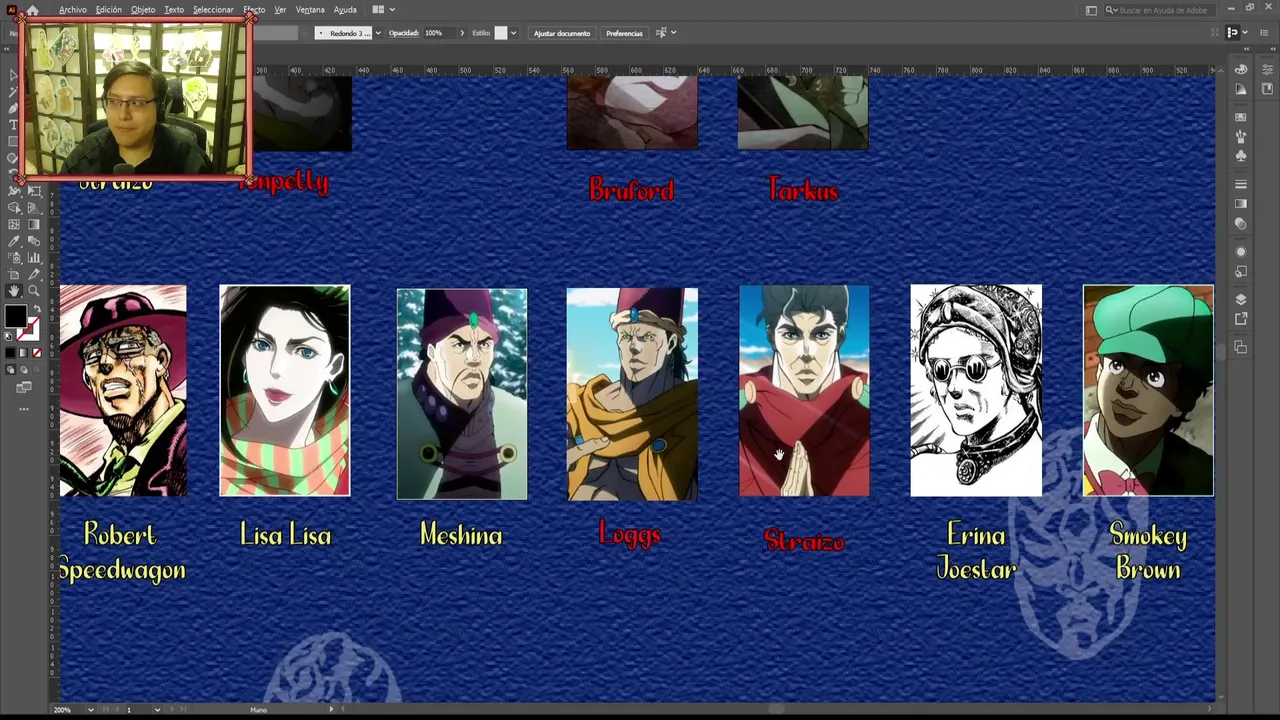Select the Artboard tool
The width and height of the screenshot is (1280, 720).
point(14,274)
